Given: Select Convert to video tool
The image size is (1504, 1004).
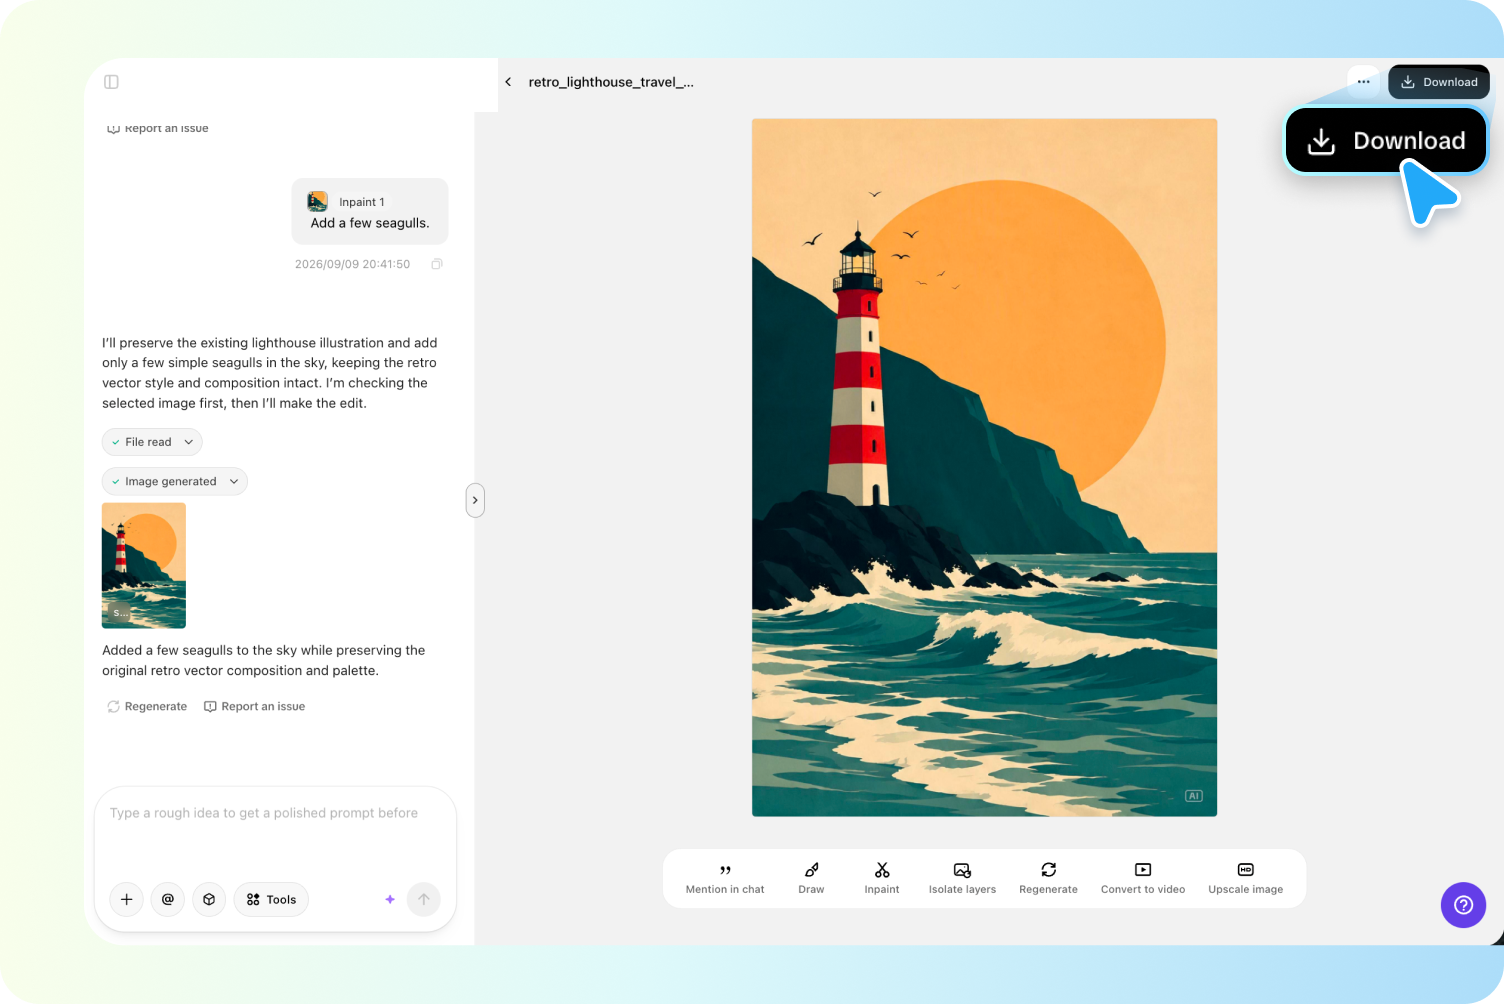Looking at the screenshot, I should [1143, 878].
